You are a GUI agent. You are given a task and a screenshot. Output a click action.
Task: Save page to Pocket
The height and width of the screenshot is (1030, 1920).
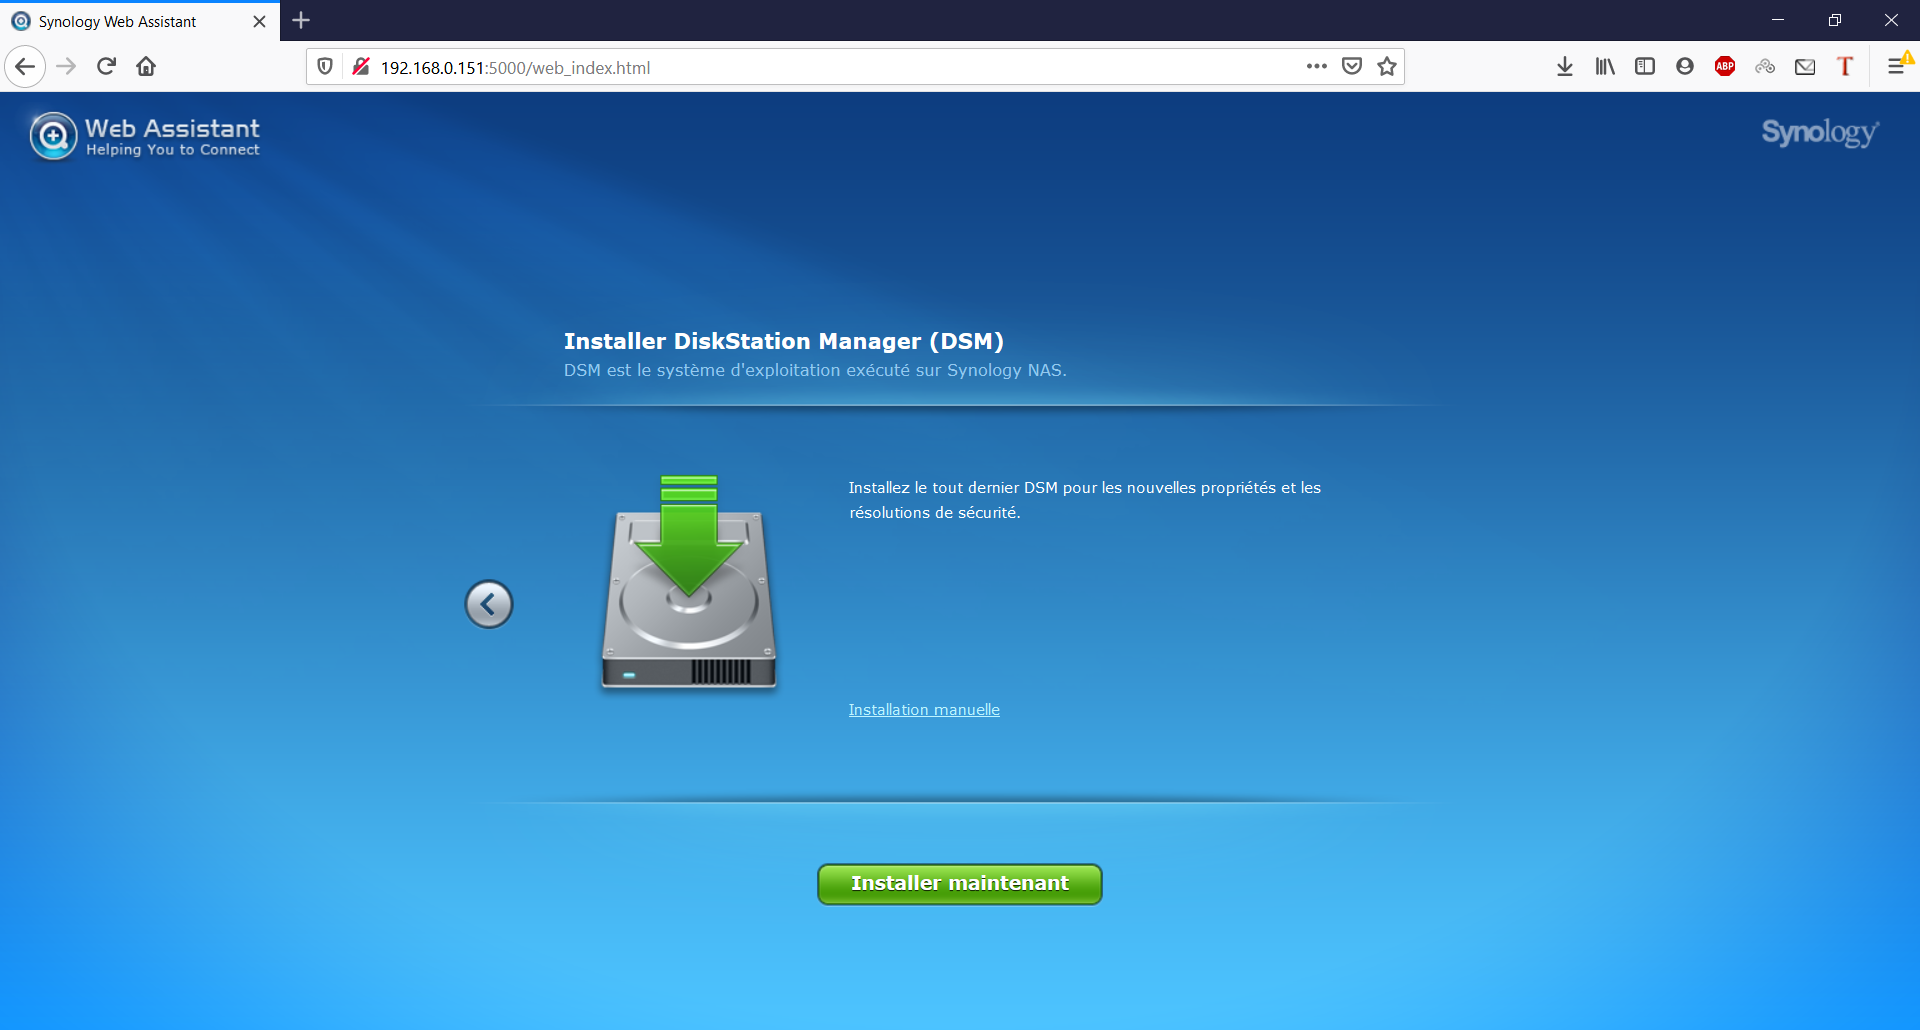1352,67
